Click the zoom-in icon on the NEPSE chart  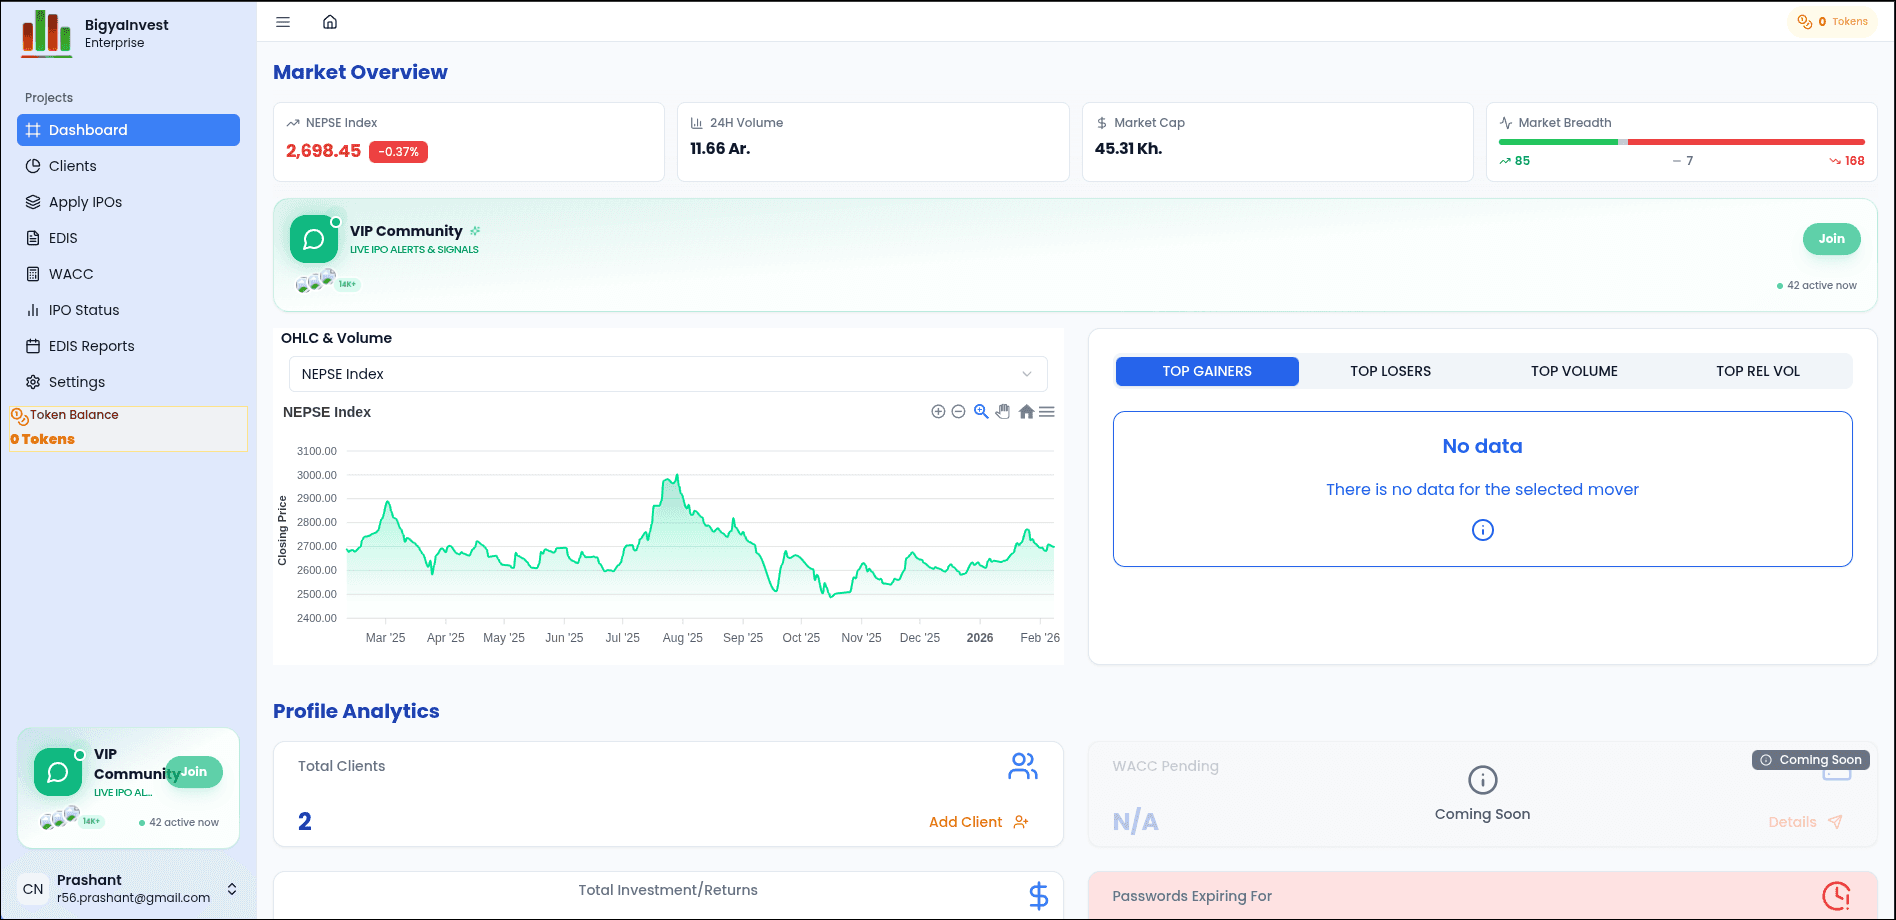click(x=937, y=411)
